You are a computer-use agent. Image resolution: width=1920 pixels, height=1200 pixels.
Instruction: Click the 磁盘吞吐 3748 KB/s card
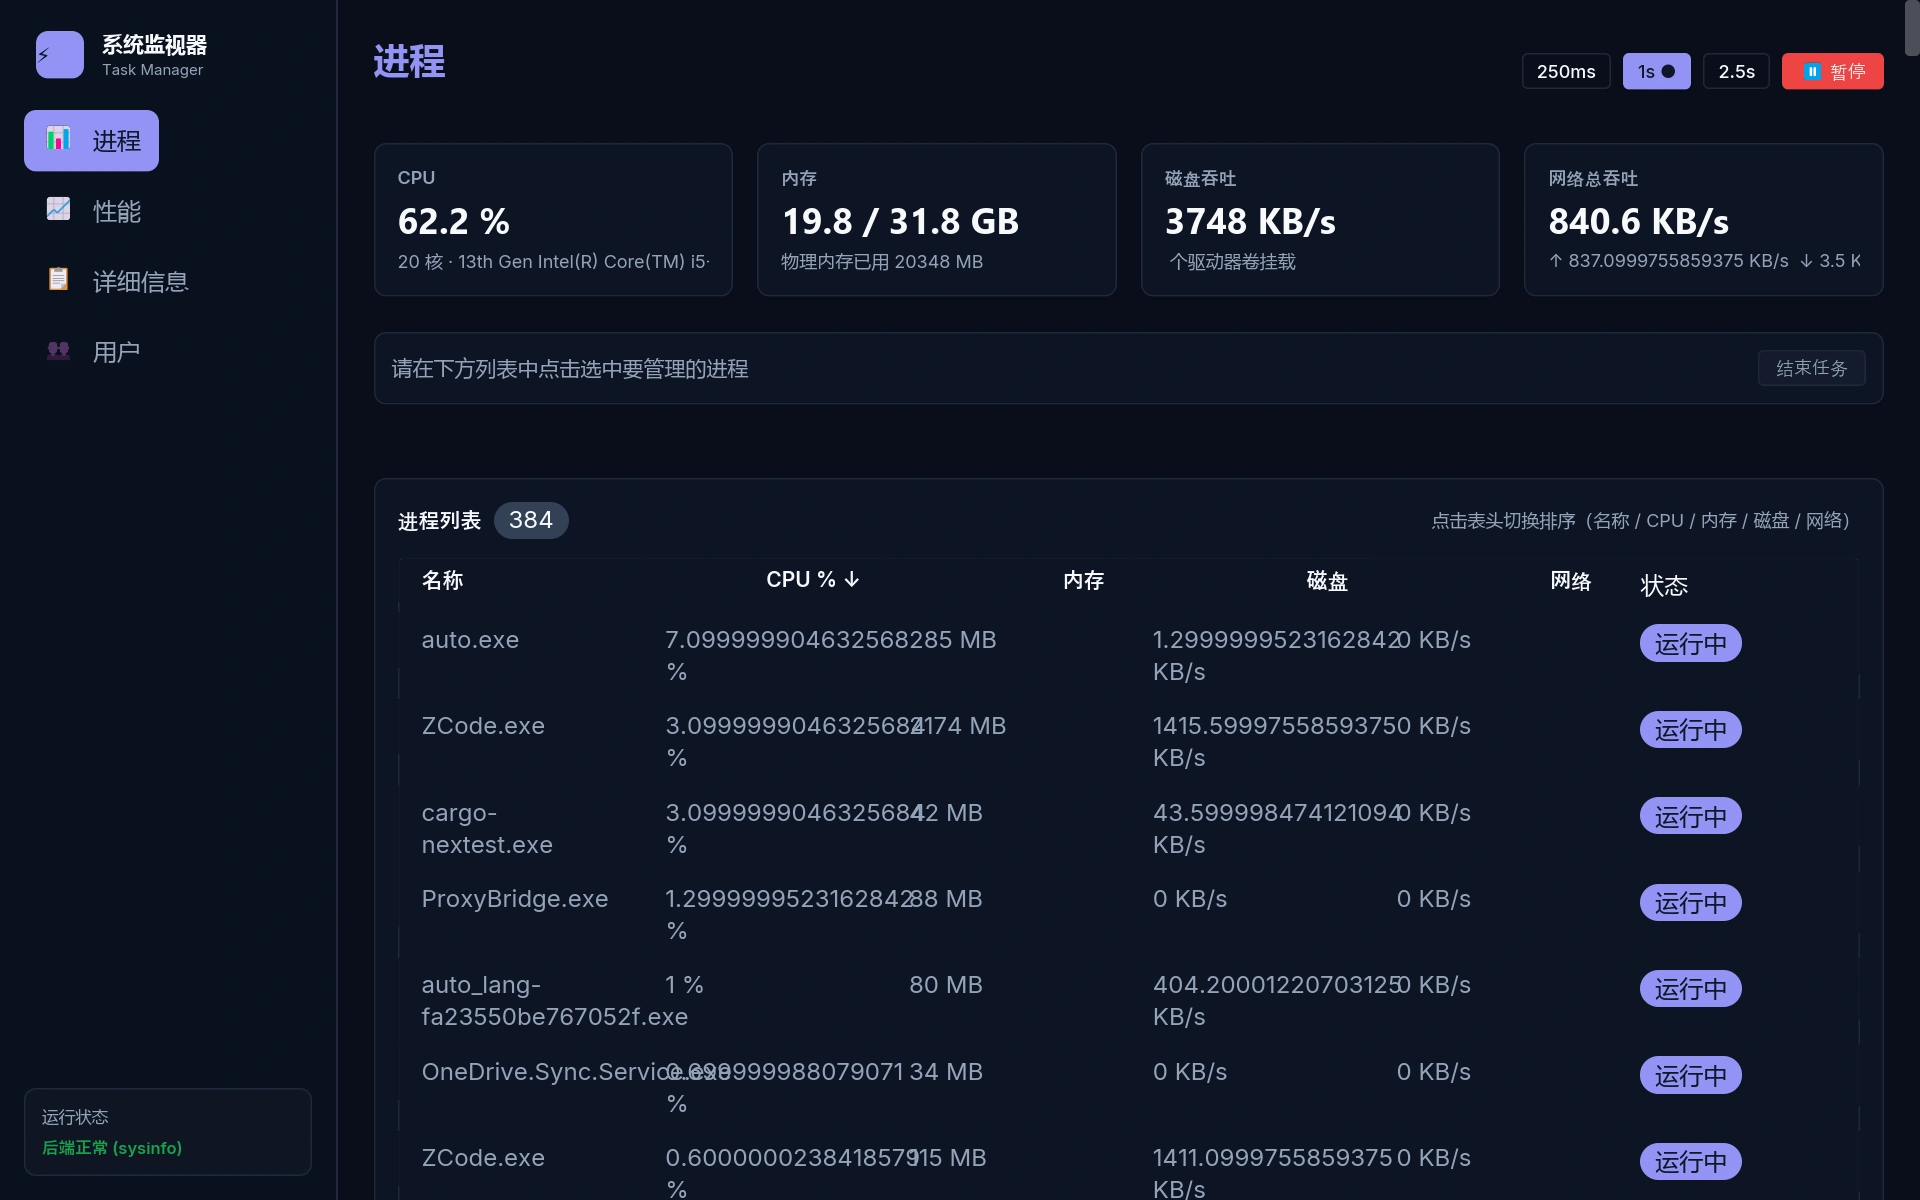1320,219
